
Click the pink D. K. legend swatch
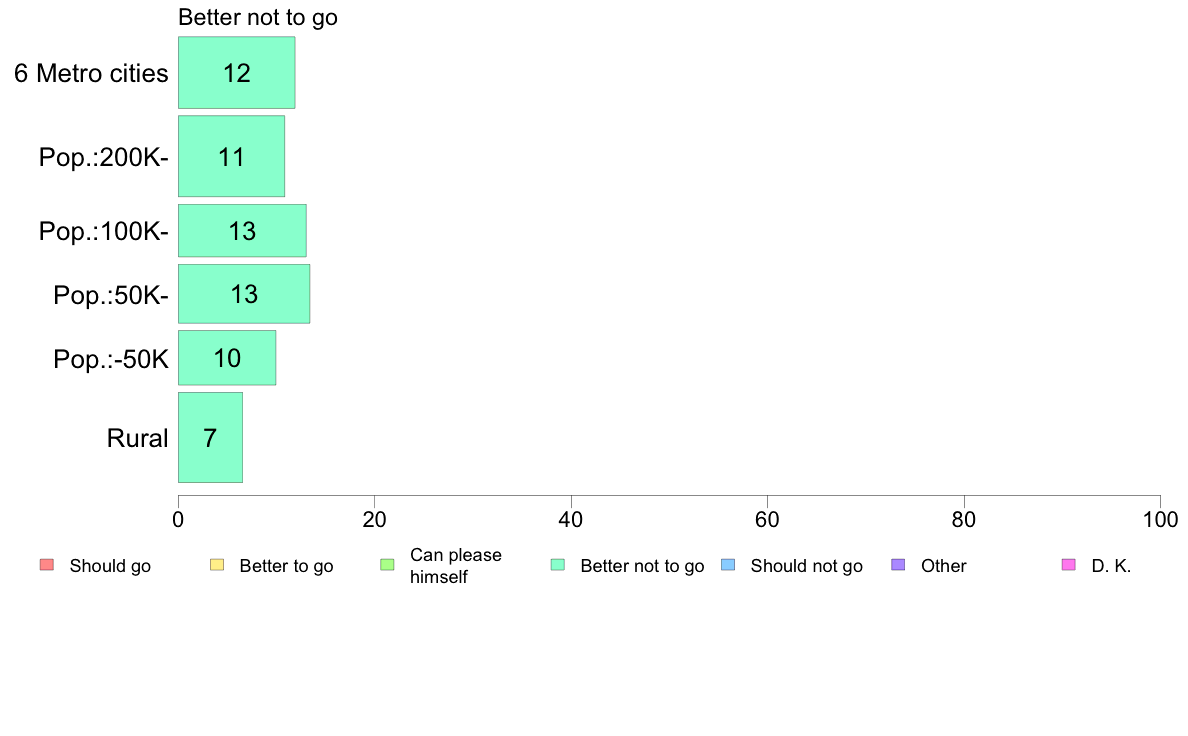pos(1069,565)
